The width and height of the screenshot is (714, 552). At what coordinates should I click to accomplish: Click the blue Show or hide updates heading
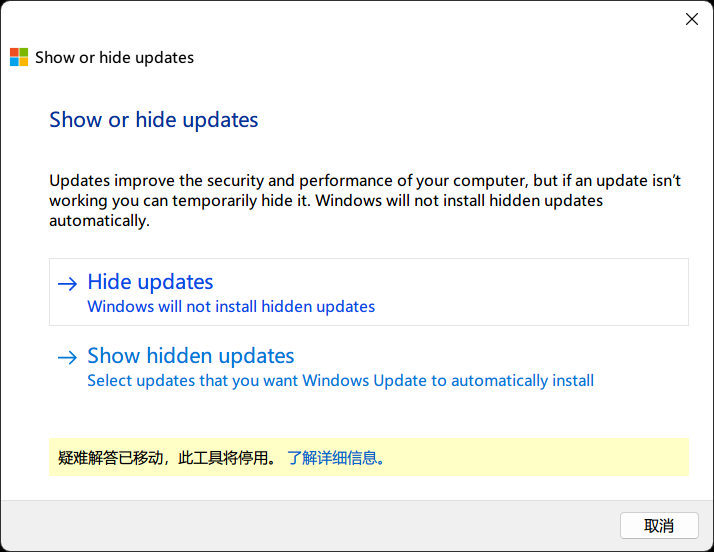pyautogui.click(x=153, y=120)
